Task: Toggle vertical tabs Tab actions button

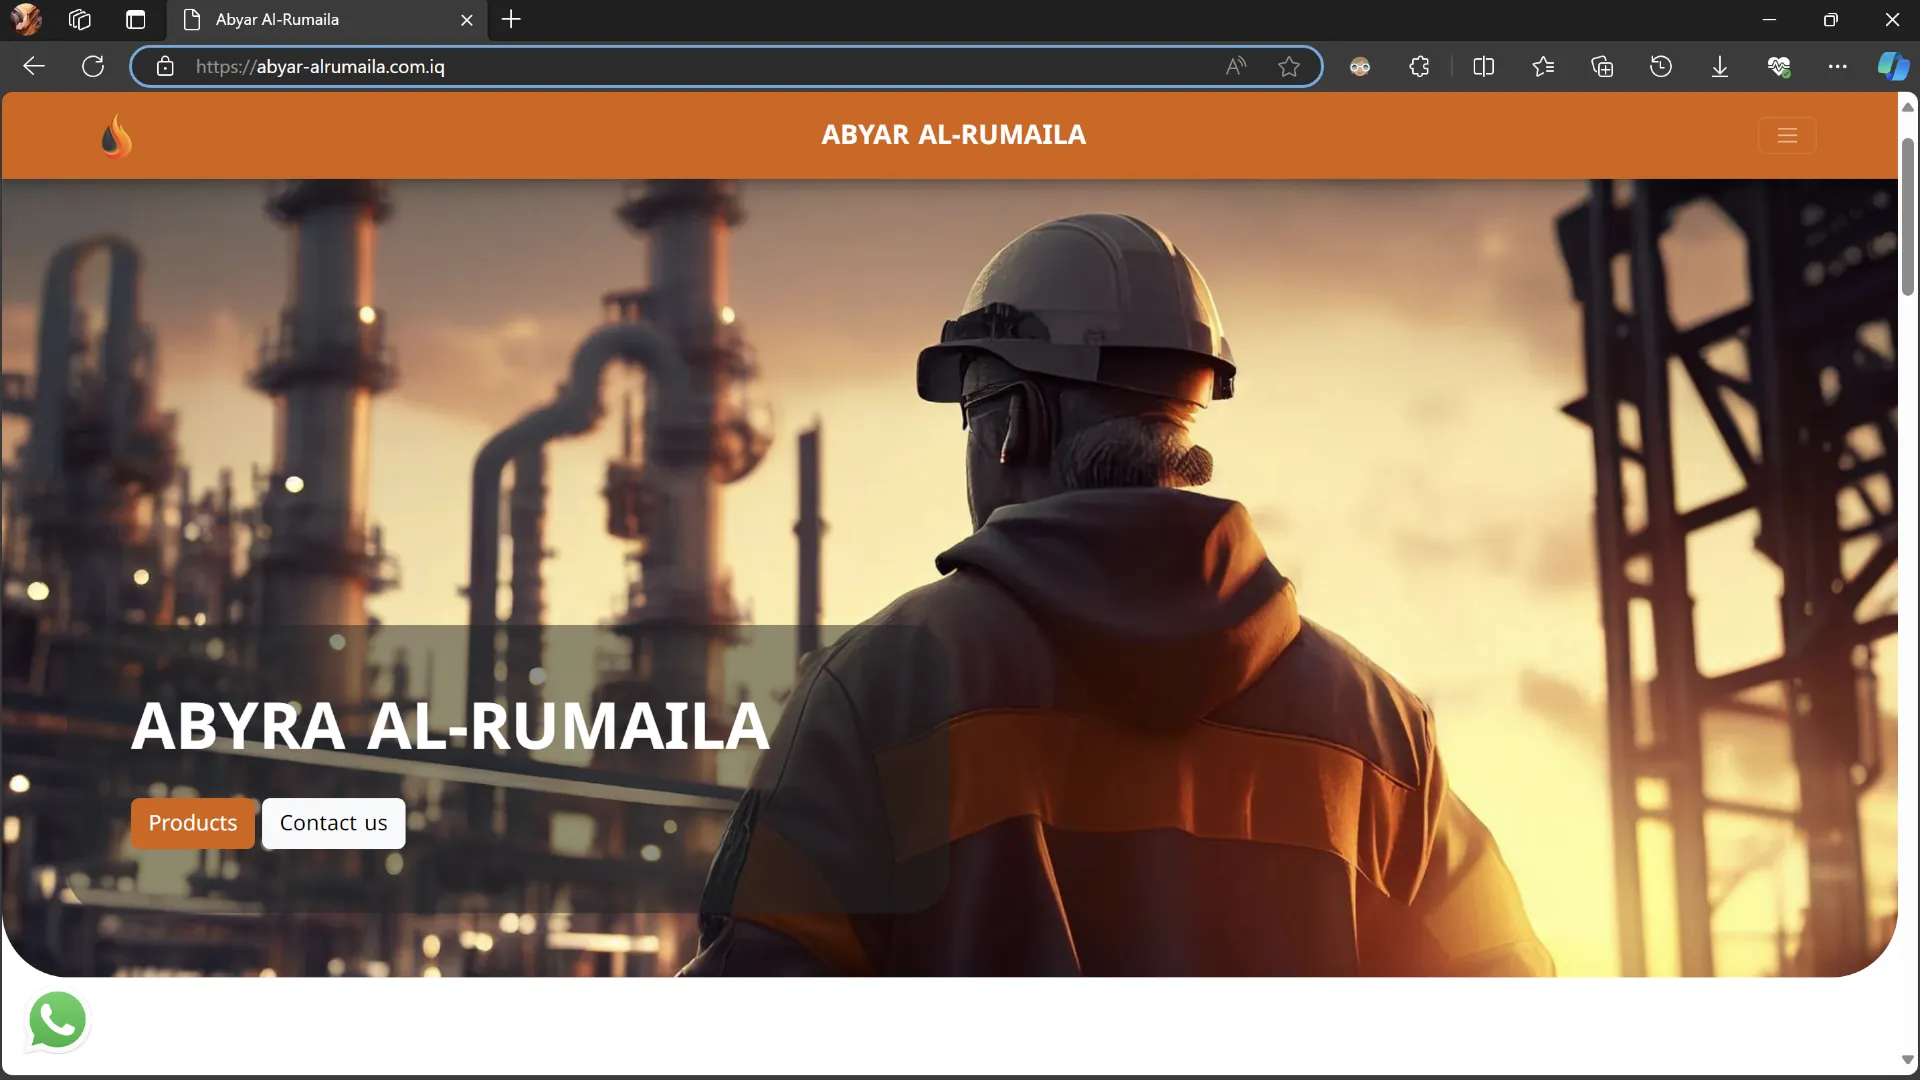Action: coord(136,19)
